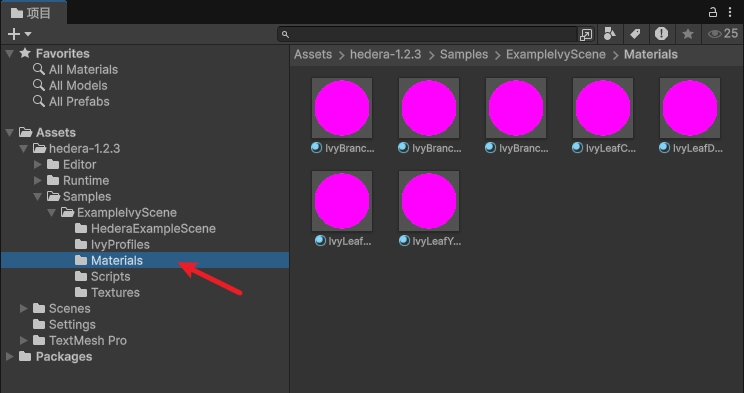744x393 pixels.
Task: Select the Samples folder in tree
Action: [87, 196]
